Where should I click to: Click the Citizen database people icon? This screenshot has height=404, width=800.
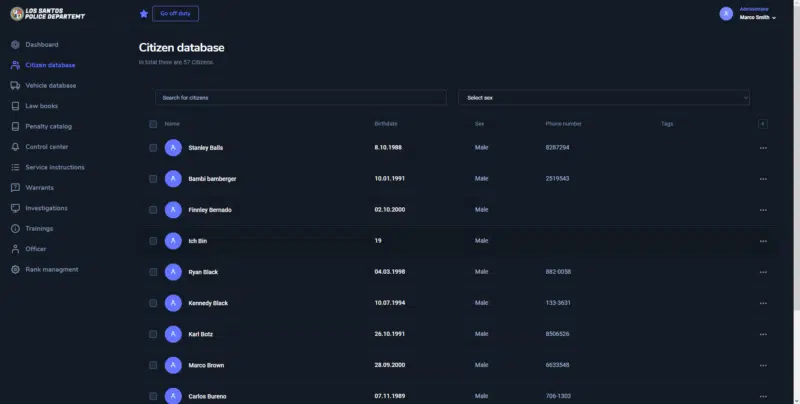(x=15, y=65)
